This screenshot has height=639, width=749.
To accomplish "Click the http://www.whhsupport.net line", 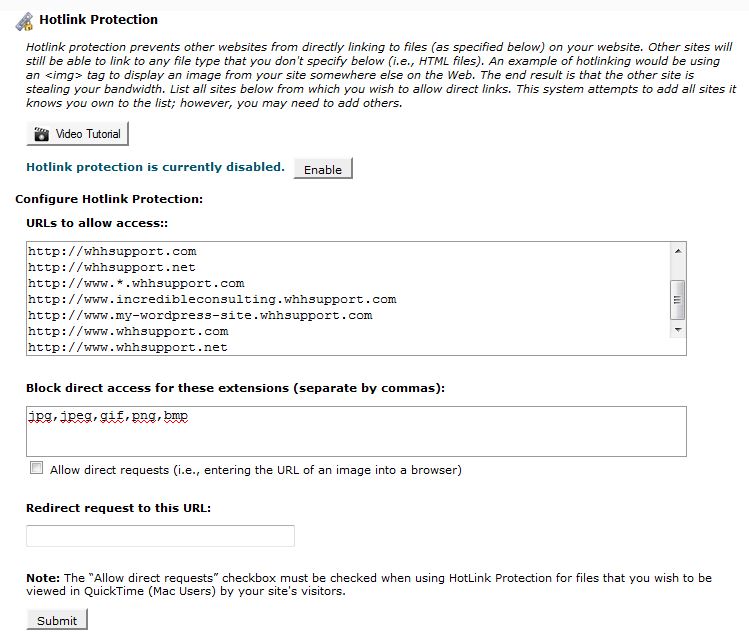I will coord(128,347).
